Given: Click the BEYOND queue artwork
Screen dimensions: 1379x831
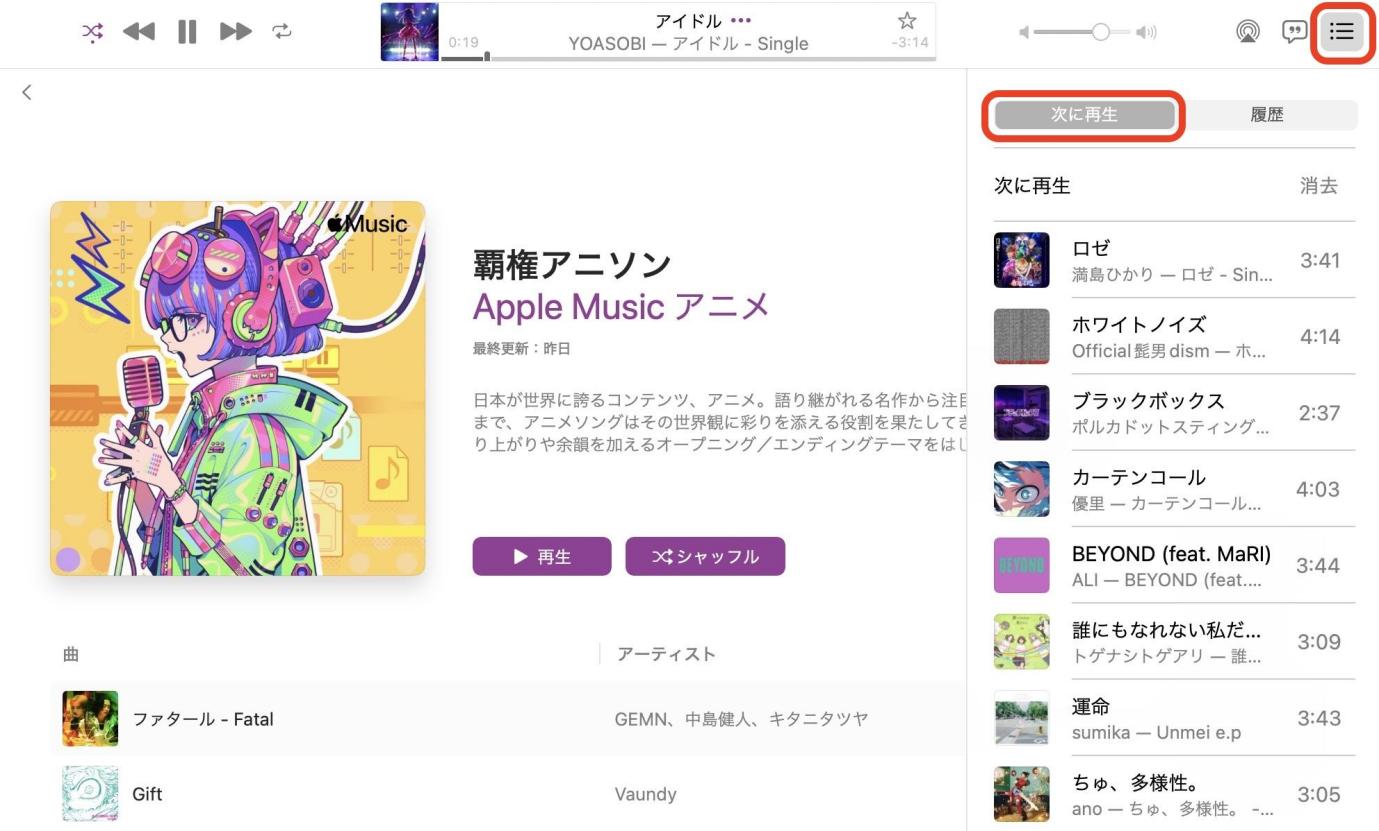Looking at the screenshot, I should click(1022, 566).
